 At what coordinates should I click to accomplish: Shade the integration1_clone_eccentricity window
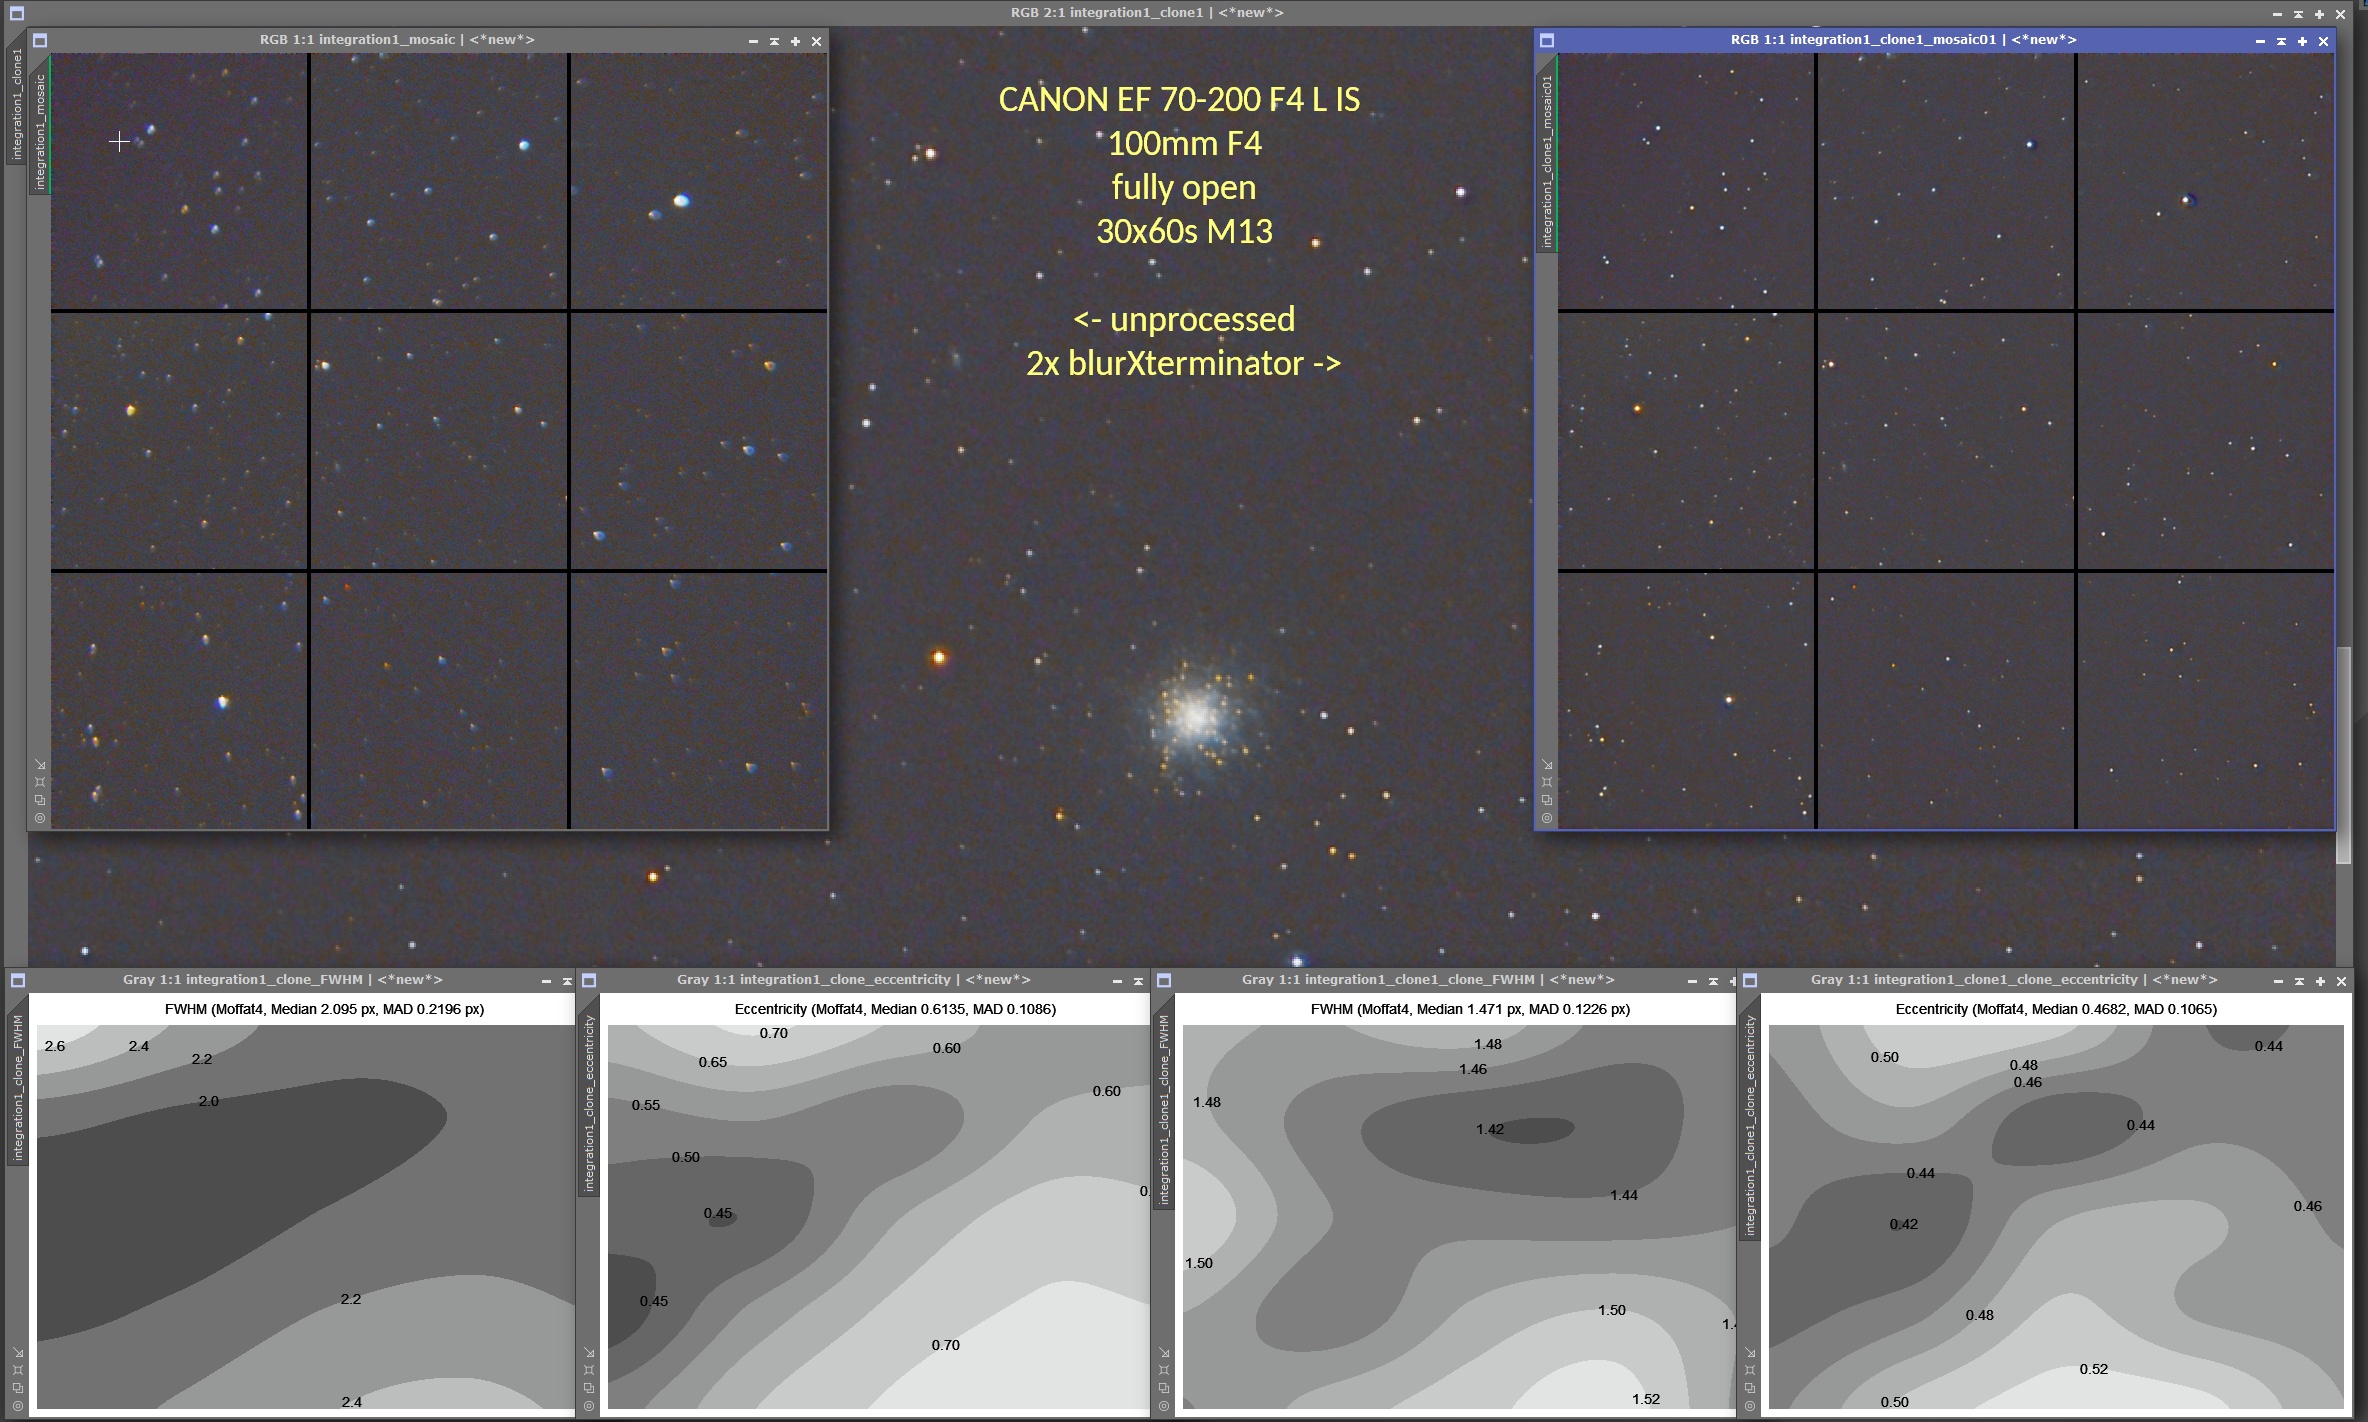pyautogui.click(x=1138, y=981)
